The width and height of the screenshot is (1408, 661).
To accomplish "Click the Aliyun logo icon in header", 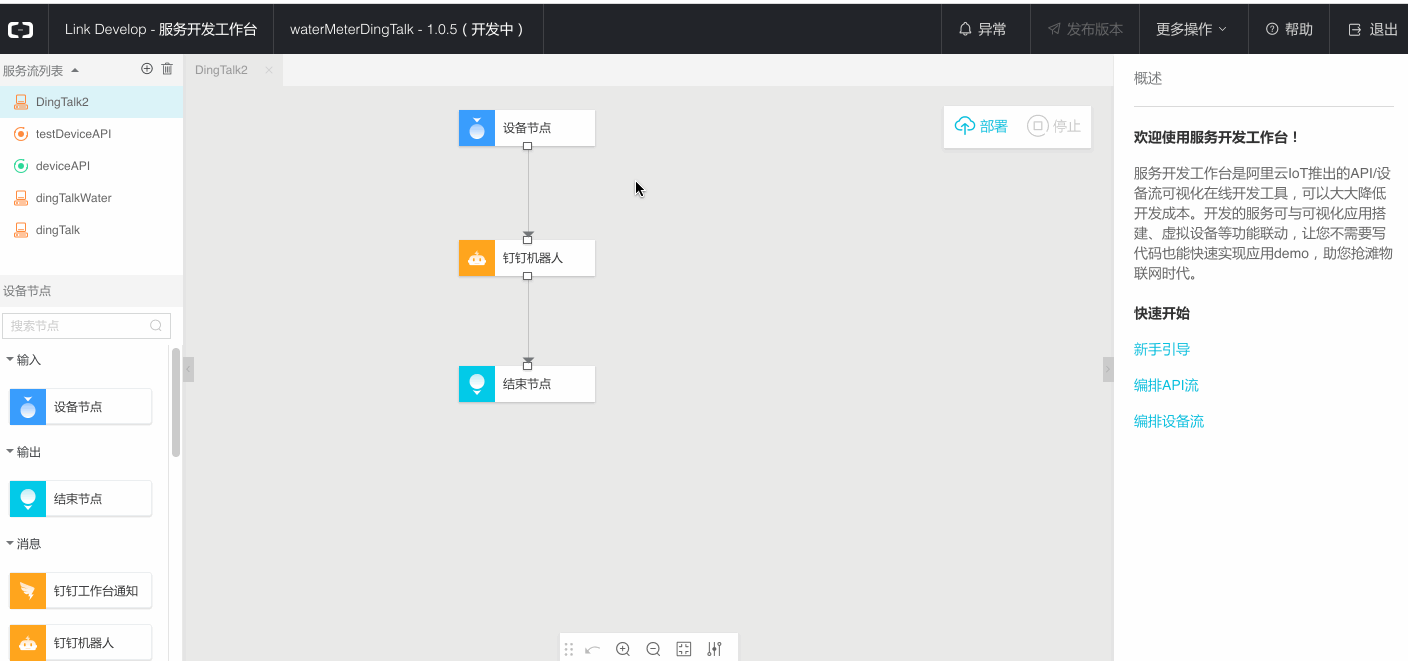I will pos(20,30).
